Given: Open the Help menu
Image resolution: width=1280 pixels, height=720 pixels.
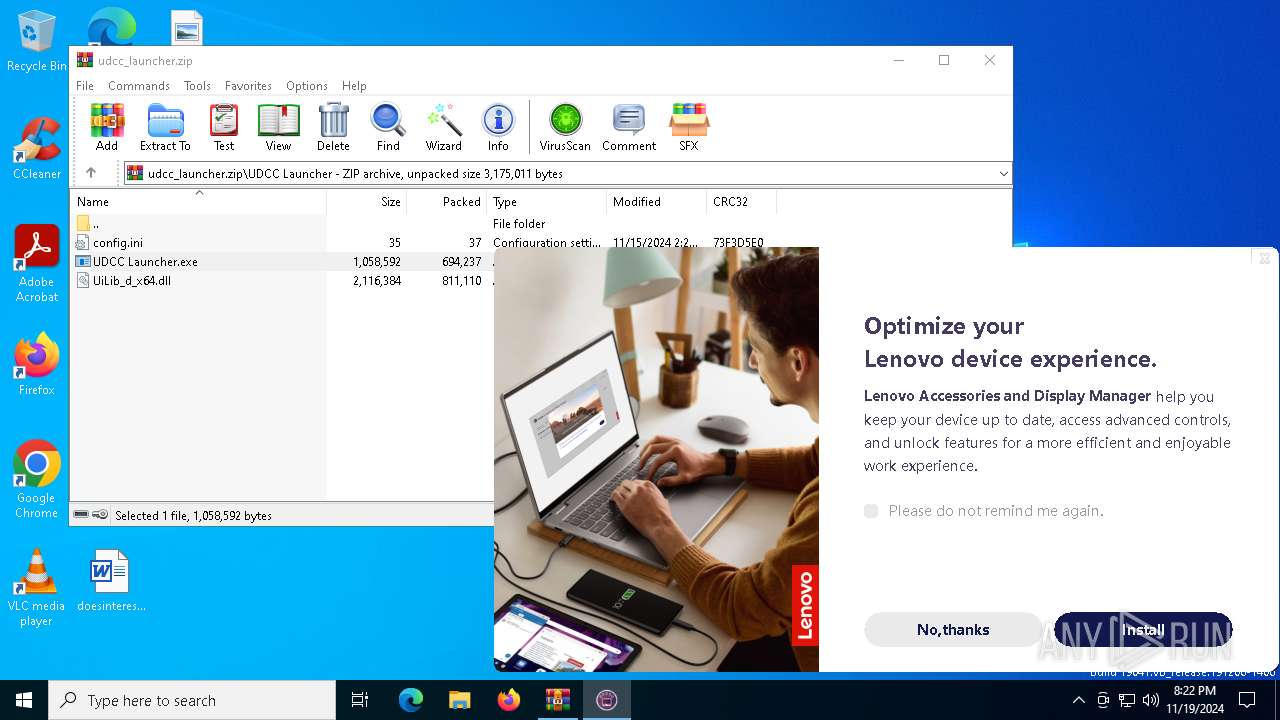Looking at the screenshot, I should (354, 86).
